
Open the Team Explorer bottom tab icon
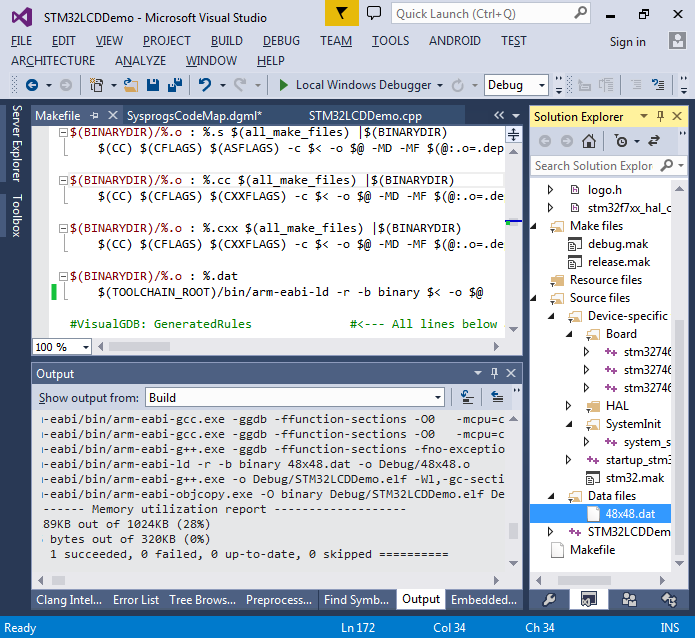(x=629, y=599)
